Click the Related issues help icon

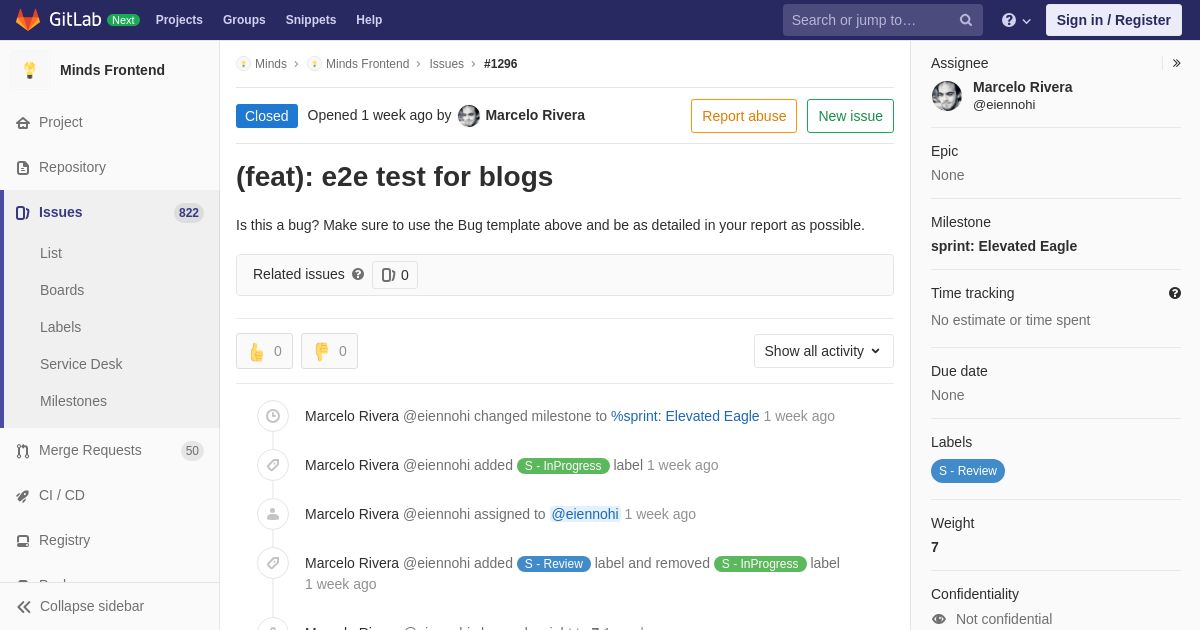click(x=358, y=274)
